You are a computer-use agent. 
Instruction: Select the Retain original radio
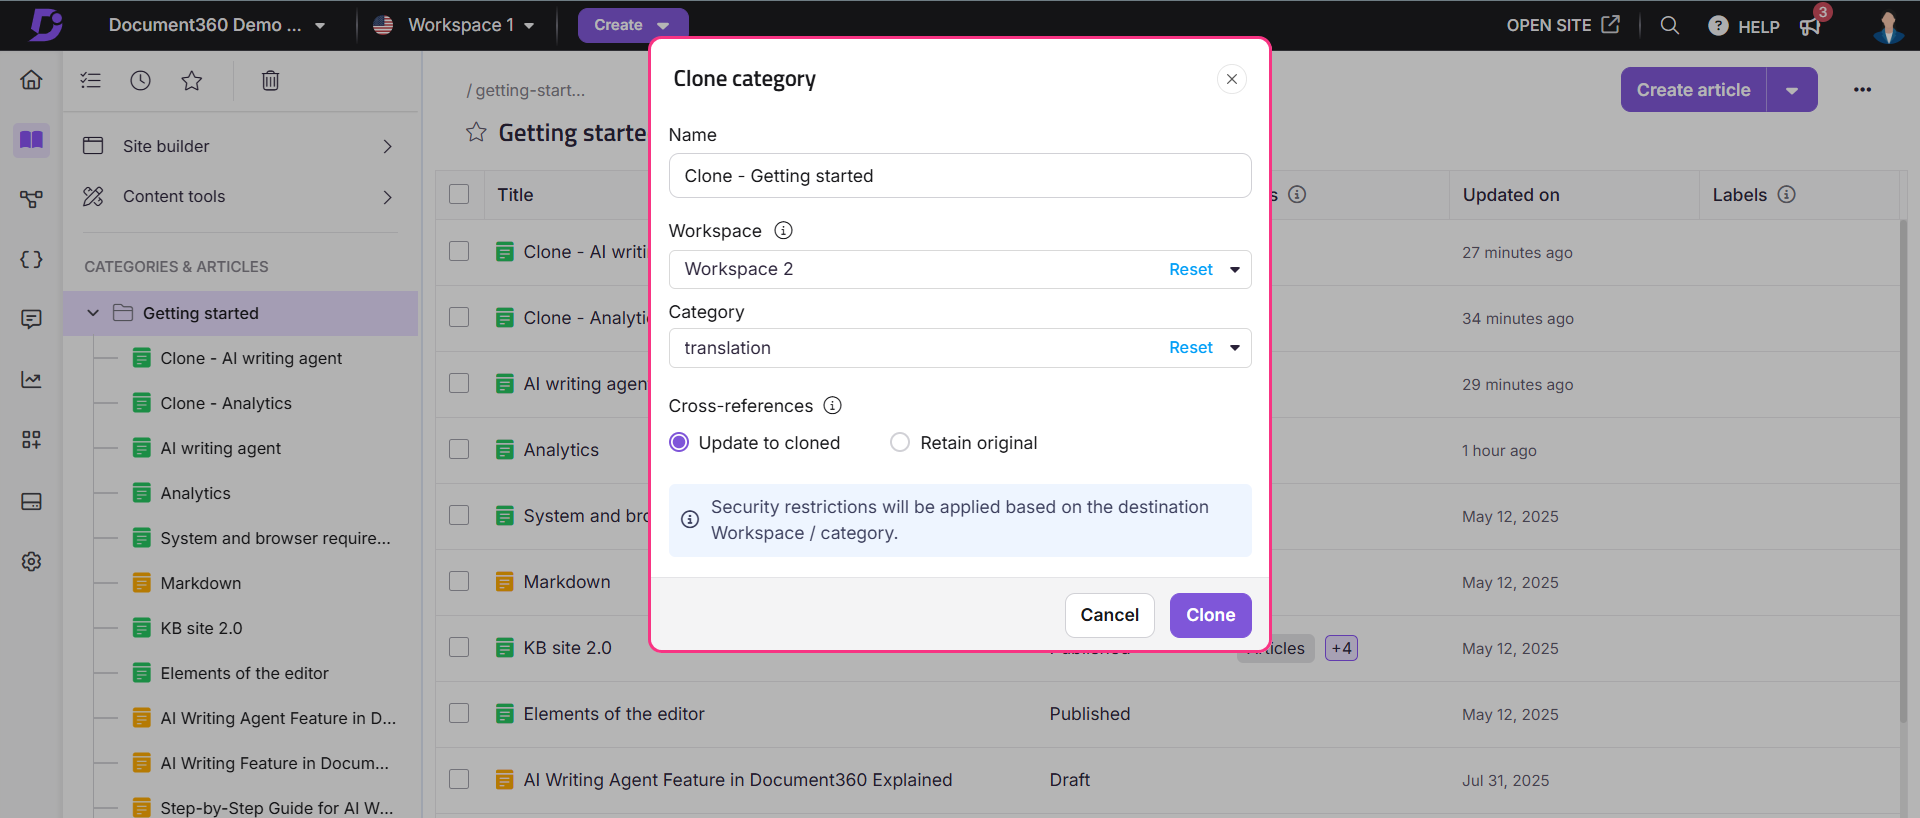tap(900, 442)
